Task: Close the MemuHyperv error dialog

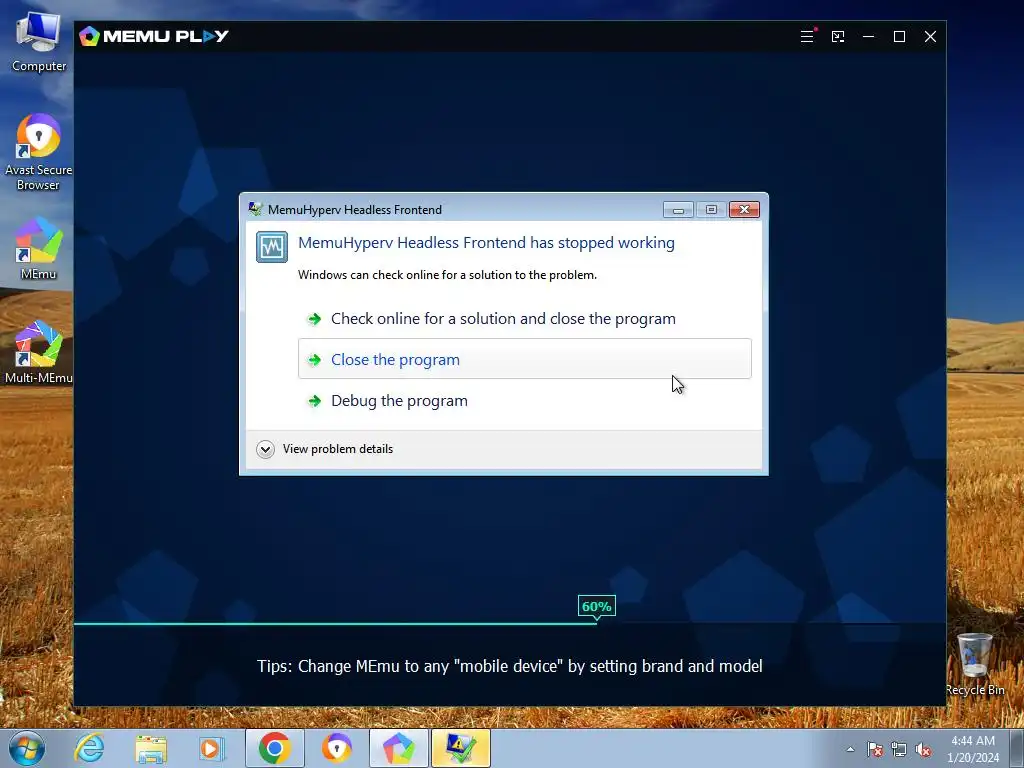Action: point(744,210)
